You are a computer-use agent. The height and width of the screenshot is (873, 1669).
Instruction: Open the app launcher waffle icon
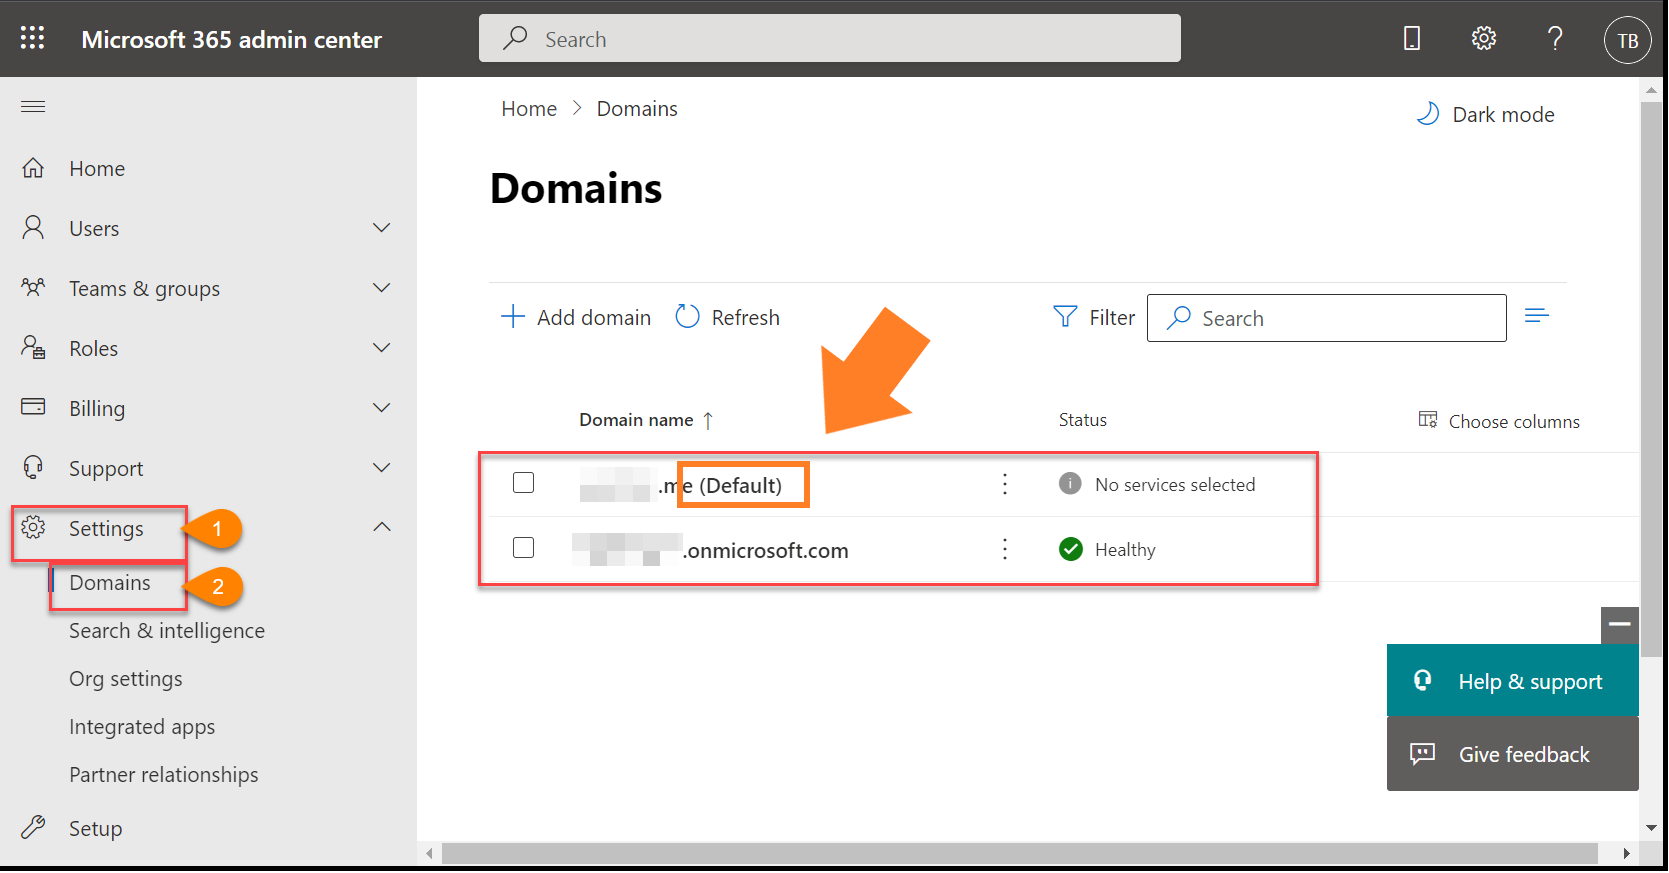[x=32, y=39]
